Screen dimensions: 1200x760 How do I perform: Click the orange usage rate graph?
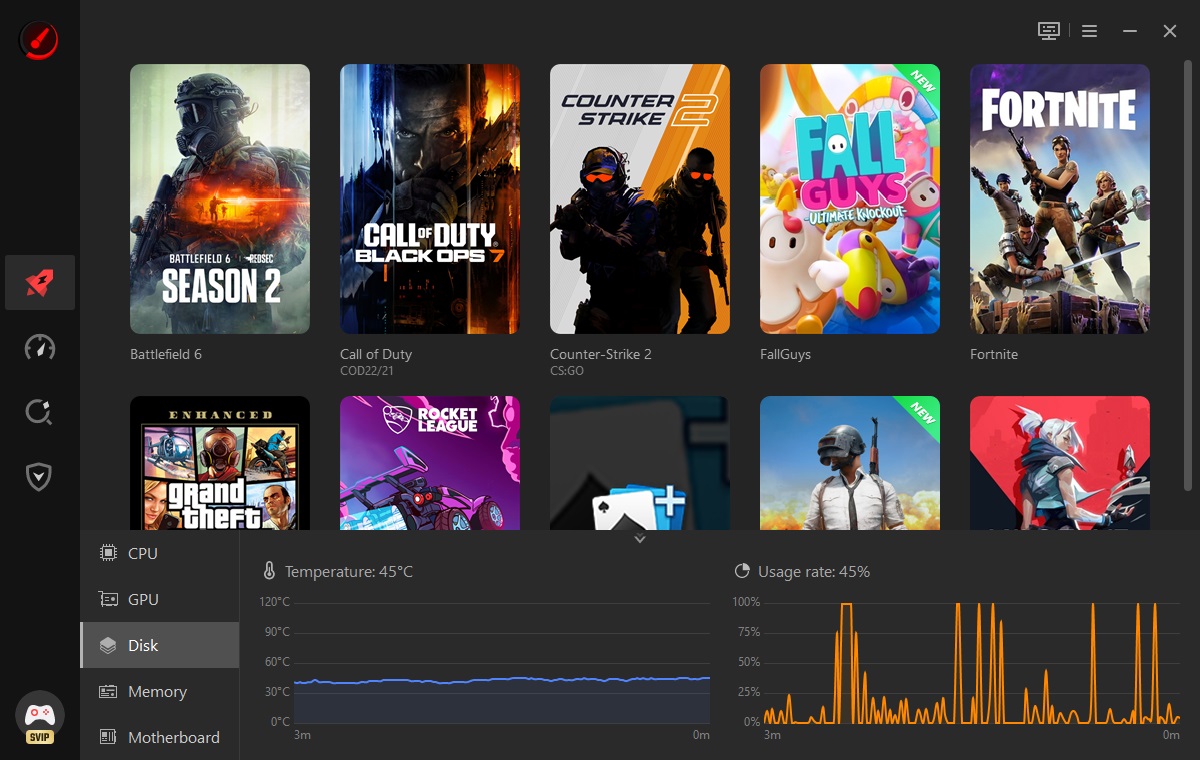pos(971,663)
